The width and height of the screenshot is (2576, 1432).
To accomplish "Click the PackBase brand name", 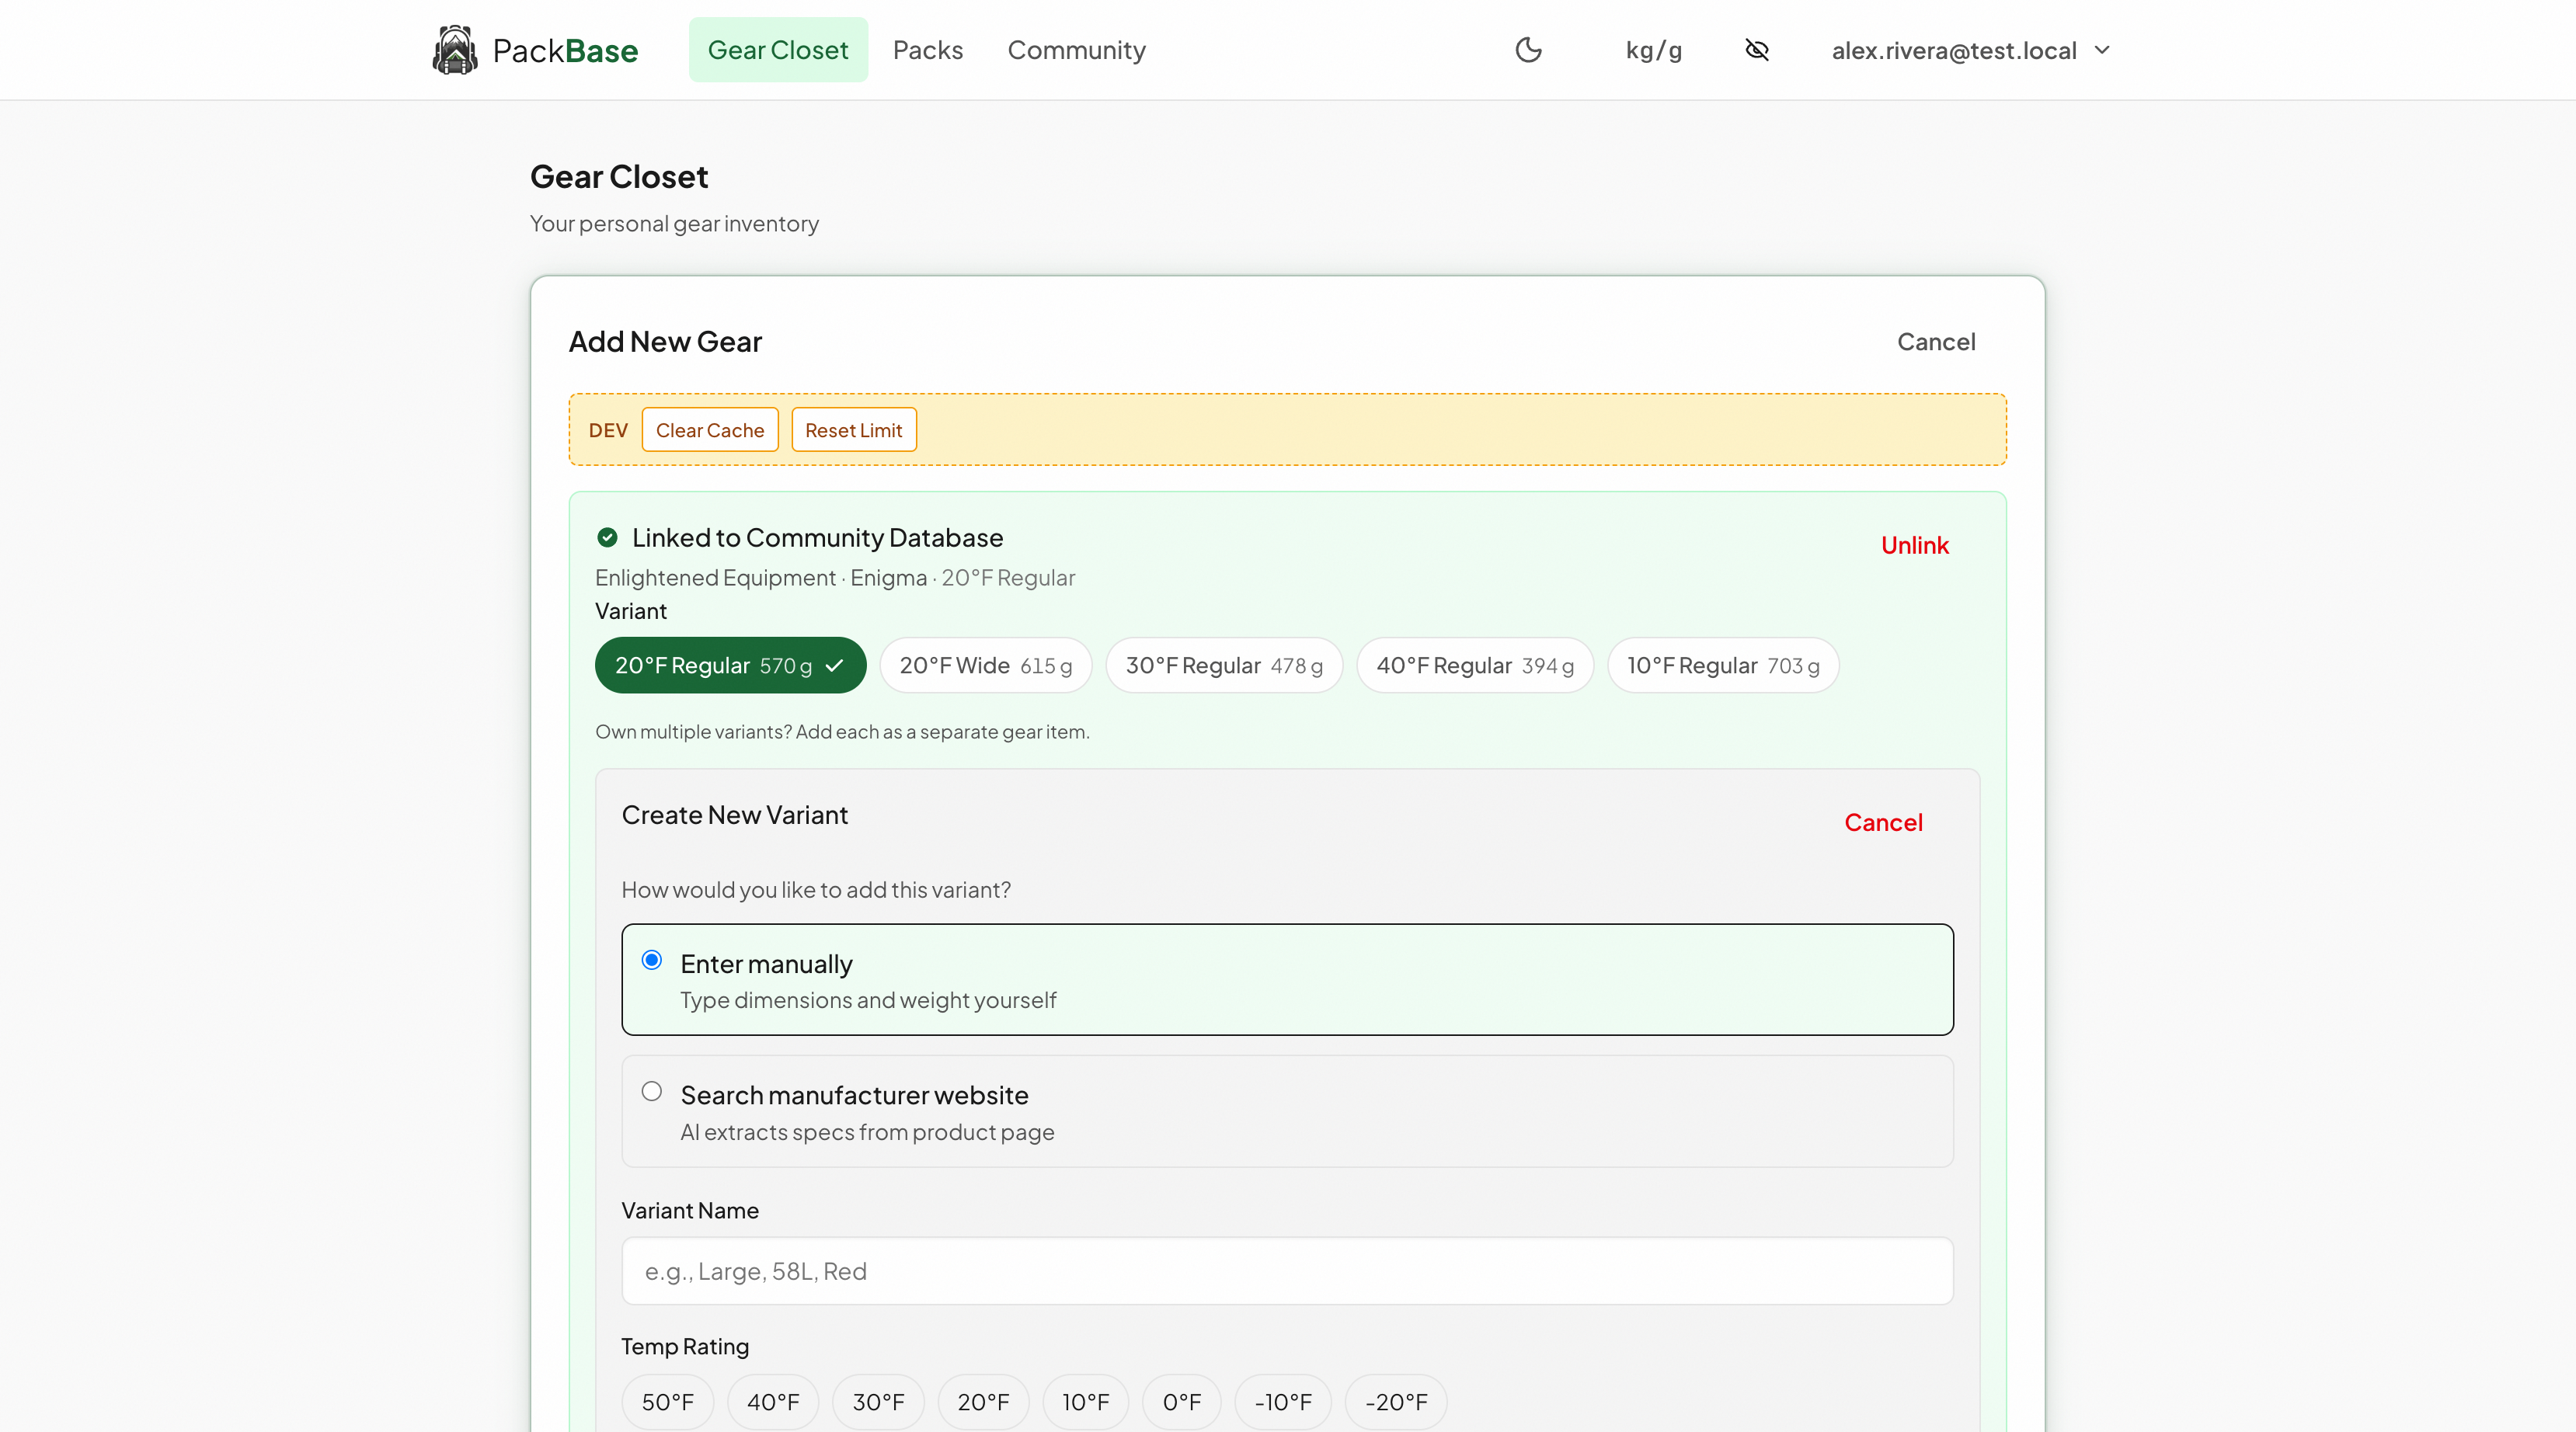I will (x=565, y=50).
